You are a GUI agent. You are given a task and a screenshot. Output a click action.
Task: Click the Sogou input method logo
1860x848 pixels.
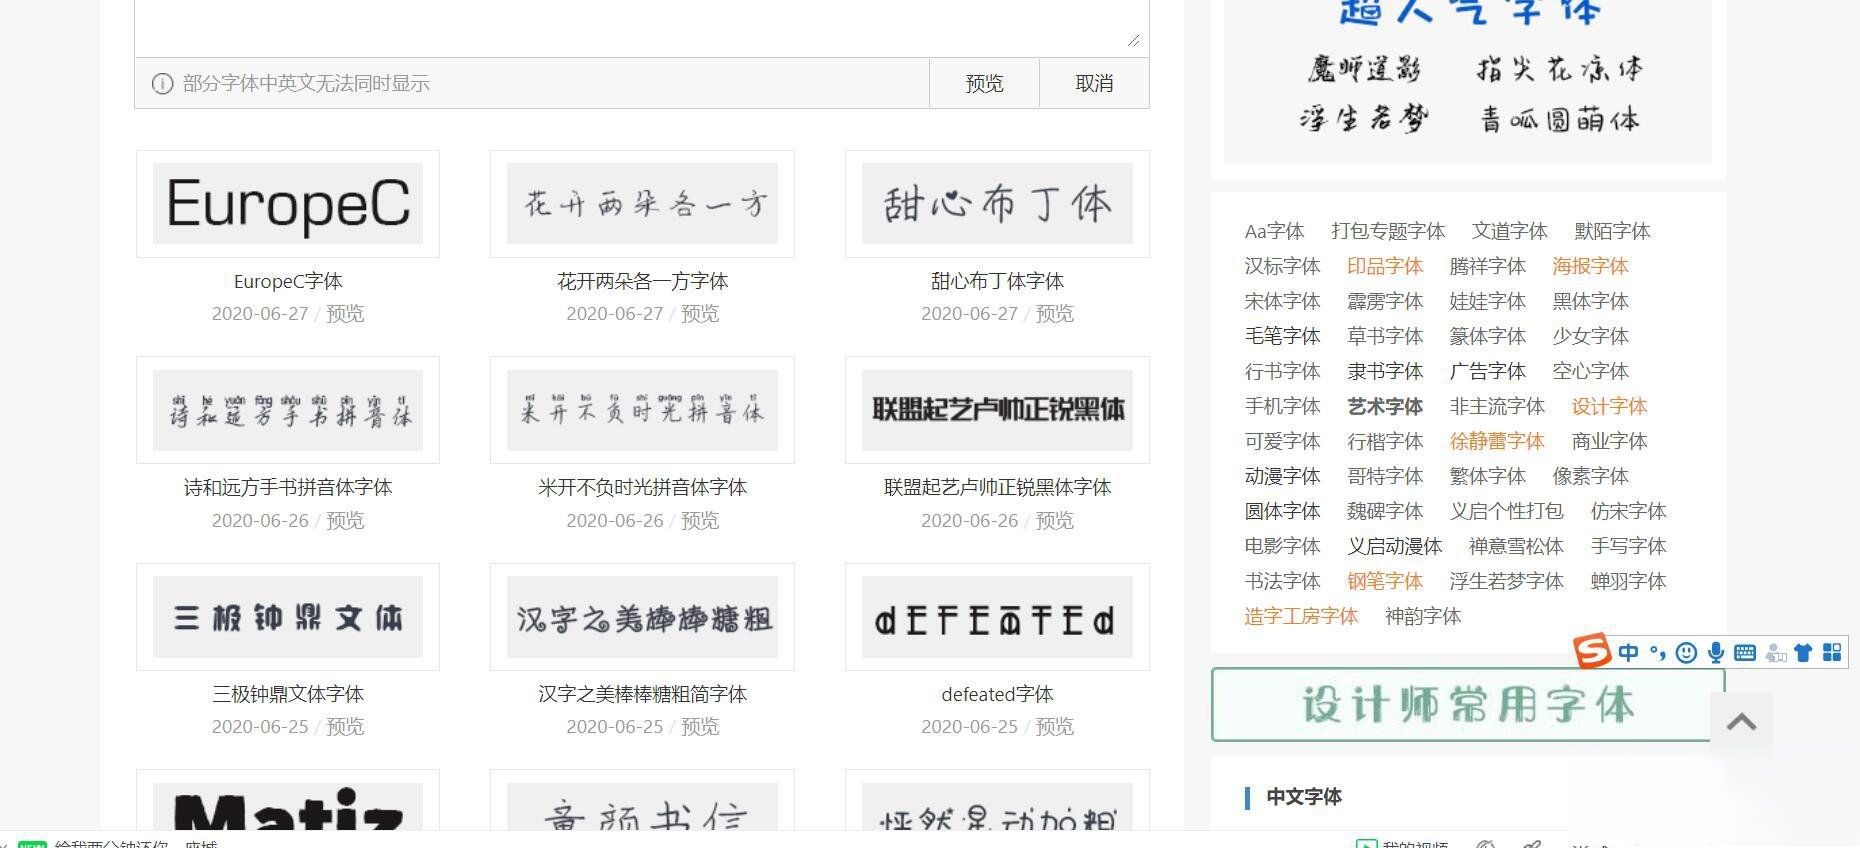coord(1592,651)
